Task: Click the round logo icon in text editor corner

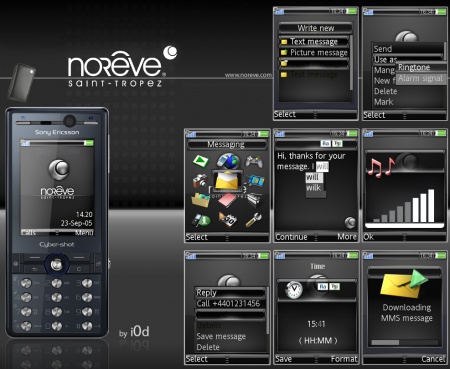Action: coord(350,222)
